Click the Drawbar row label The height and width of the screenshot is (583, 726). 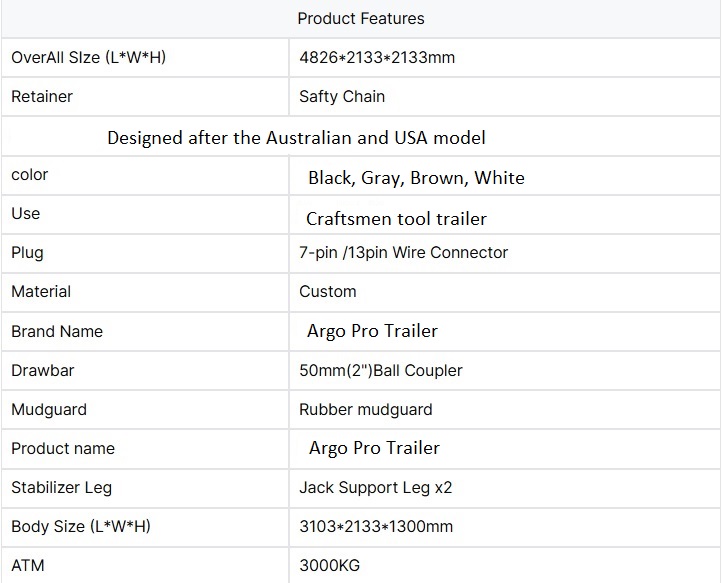[x=43, y=370]
